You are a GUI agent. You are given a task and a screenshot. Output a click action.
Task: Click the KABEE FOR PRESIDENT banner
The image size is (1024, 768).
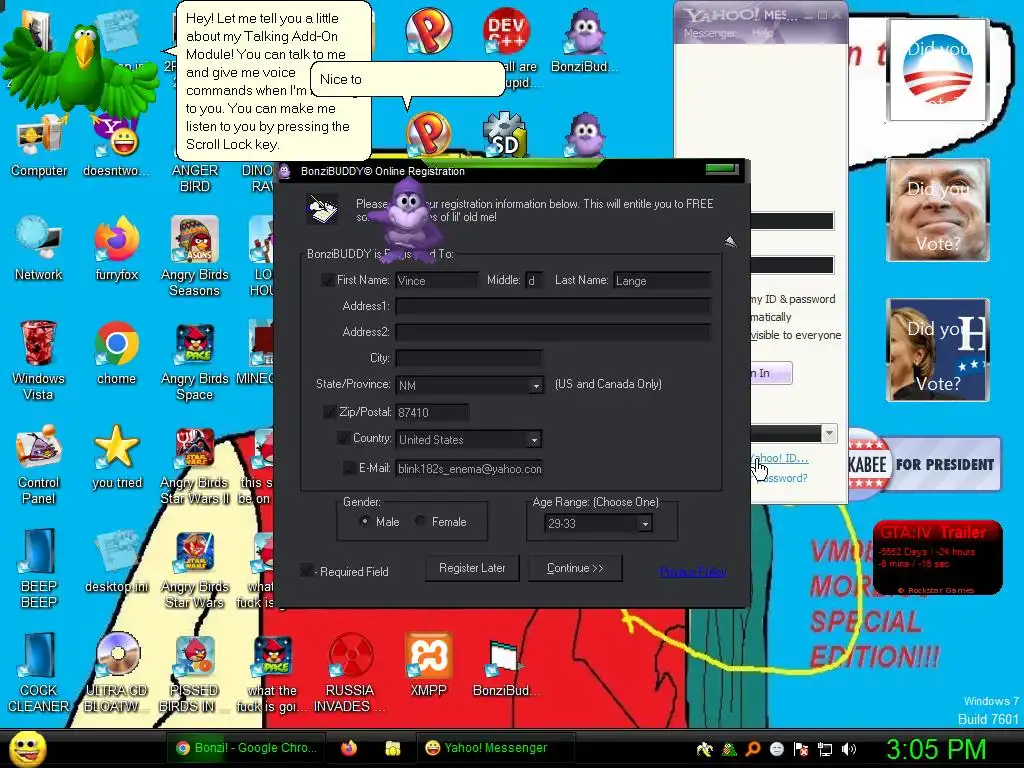[924, 464]
